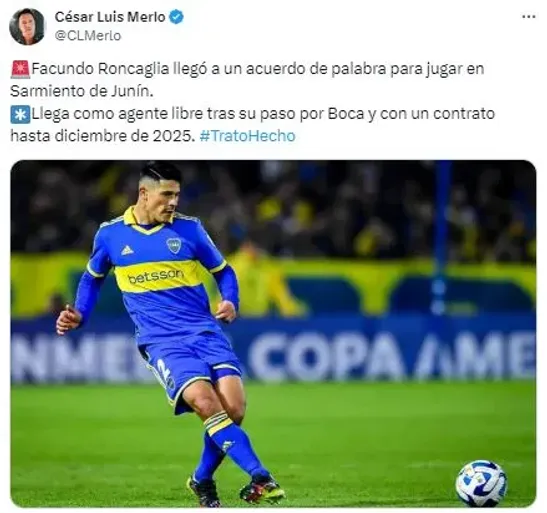Click the yellow-striped sock band
Image resolution: width=547 pixels, height=513 pixels.
point(218,423)
